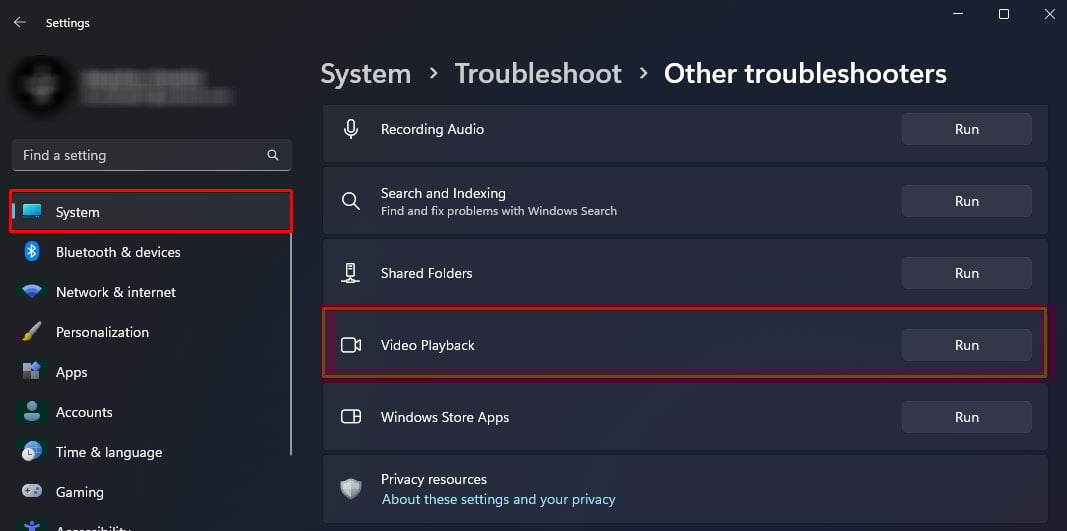Run the Windows Store Apps troubleshooter
Screen dimensions: 1067x531
(x=966, y=417)
